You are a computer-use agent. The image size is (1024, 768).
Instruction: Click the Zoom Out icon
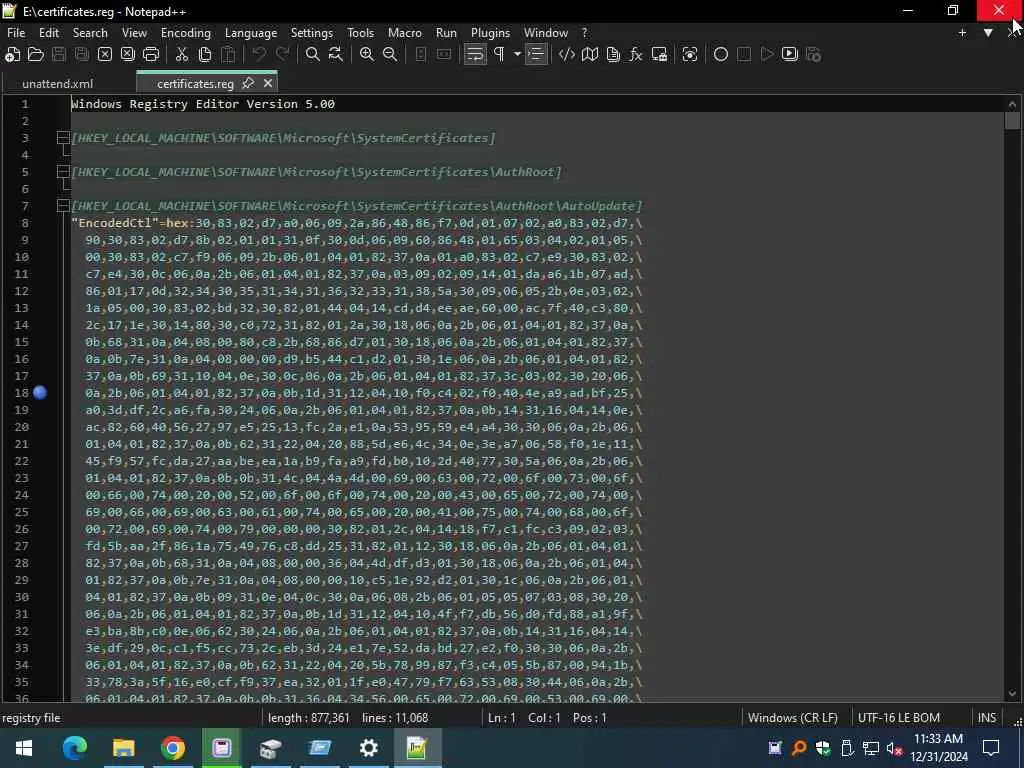390,55
